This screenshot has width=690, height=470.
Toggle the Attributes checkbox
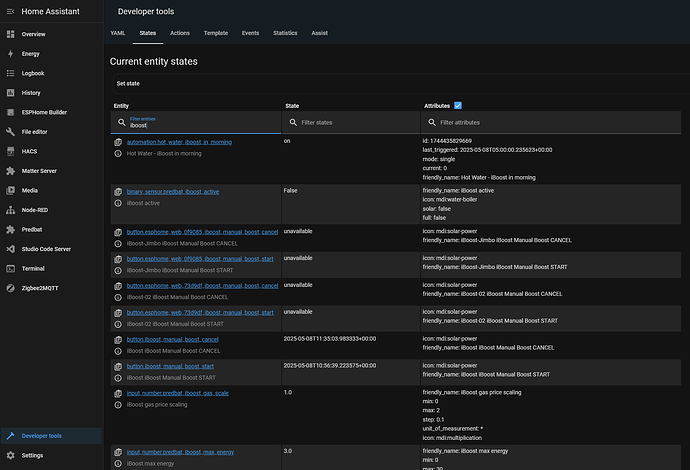tap(458, 106)
